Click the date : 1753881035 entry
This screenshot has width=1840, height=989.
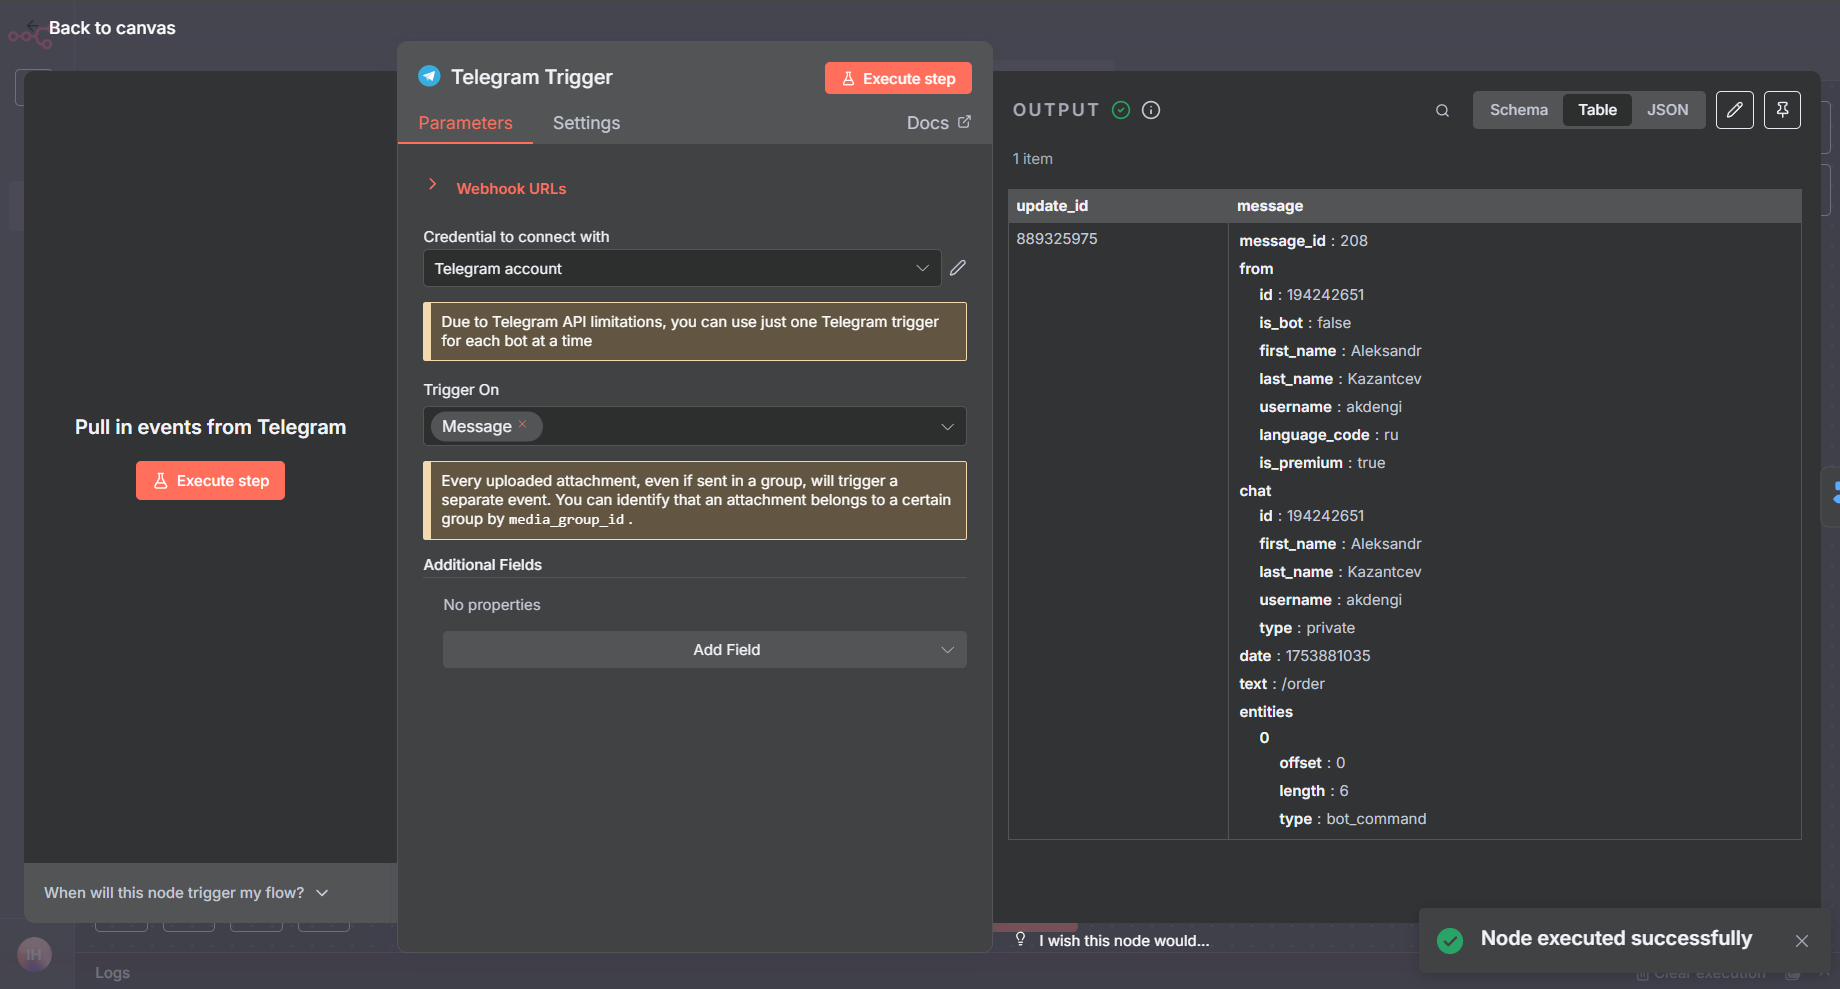[x=1305, y=655]
